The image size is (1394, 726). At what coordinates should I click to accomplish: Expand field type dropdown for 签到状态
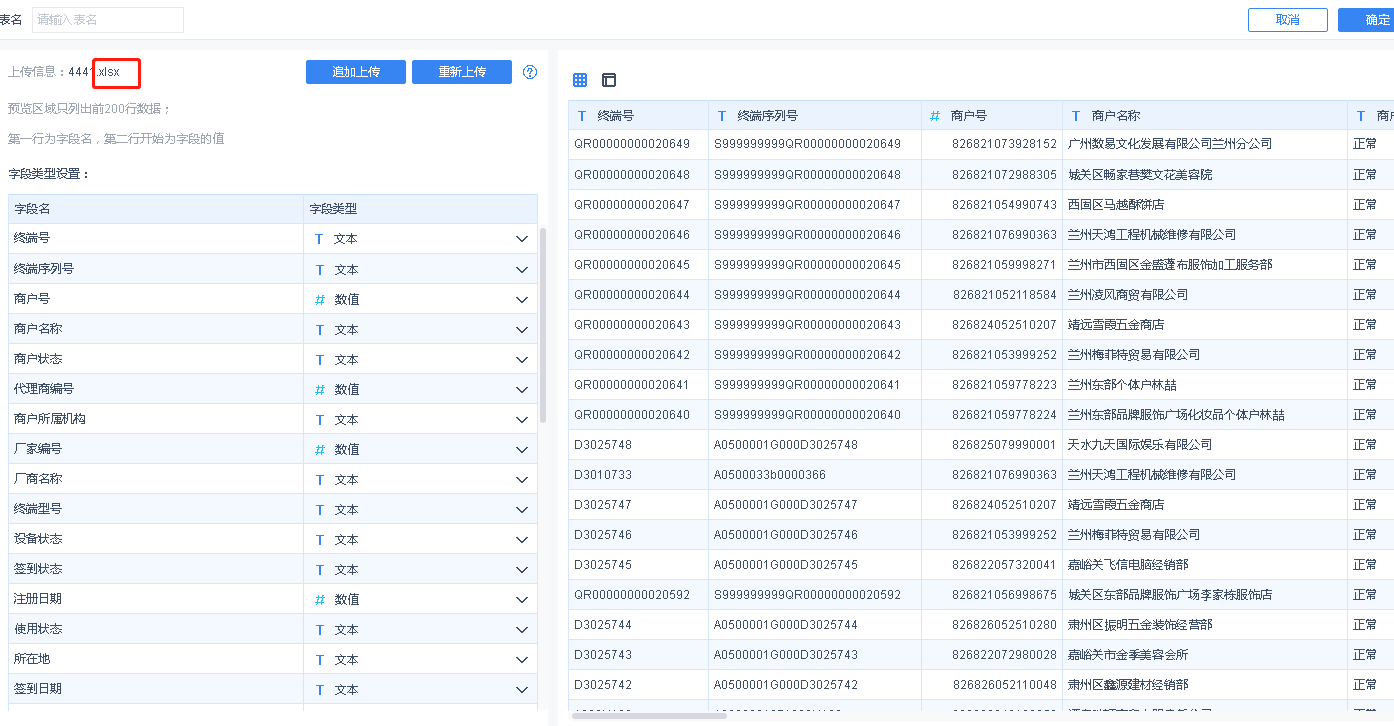point(521,569)
